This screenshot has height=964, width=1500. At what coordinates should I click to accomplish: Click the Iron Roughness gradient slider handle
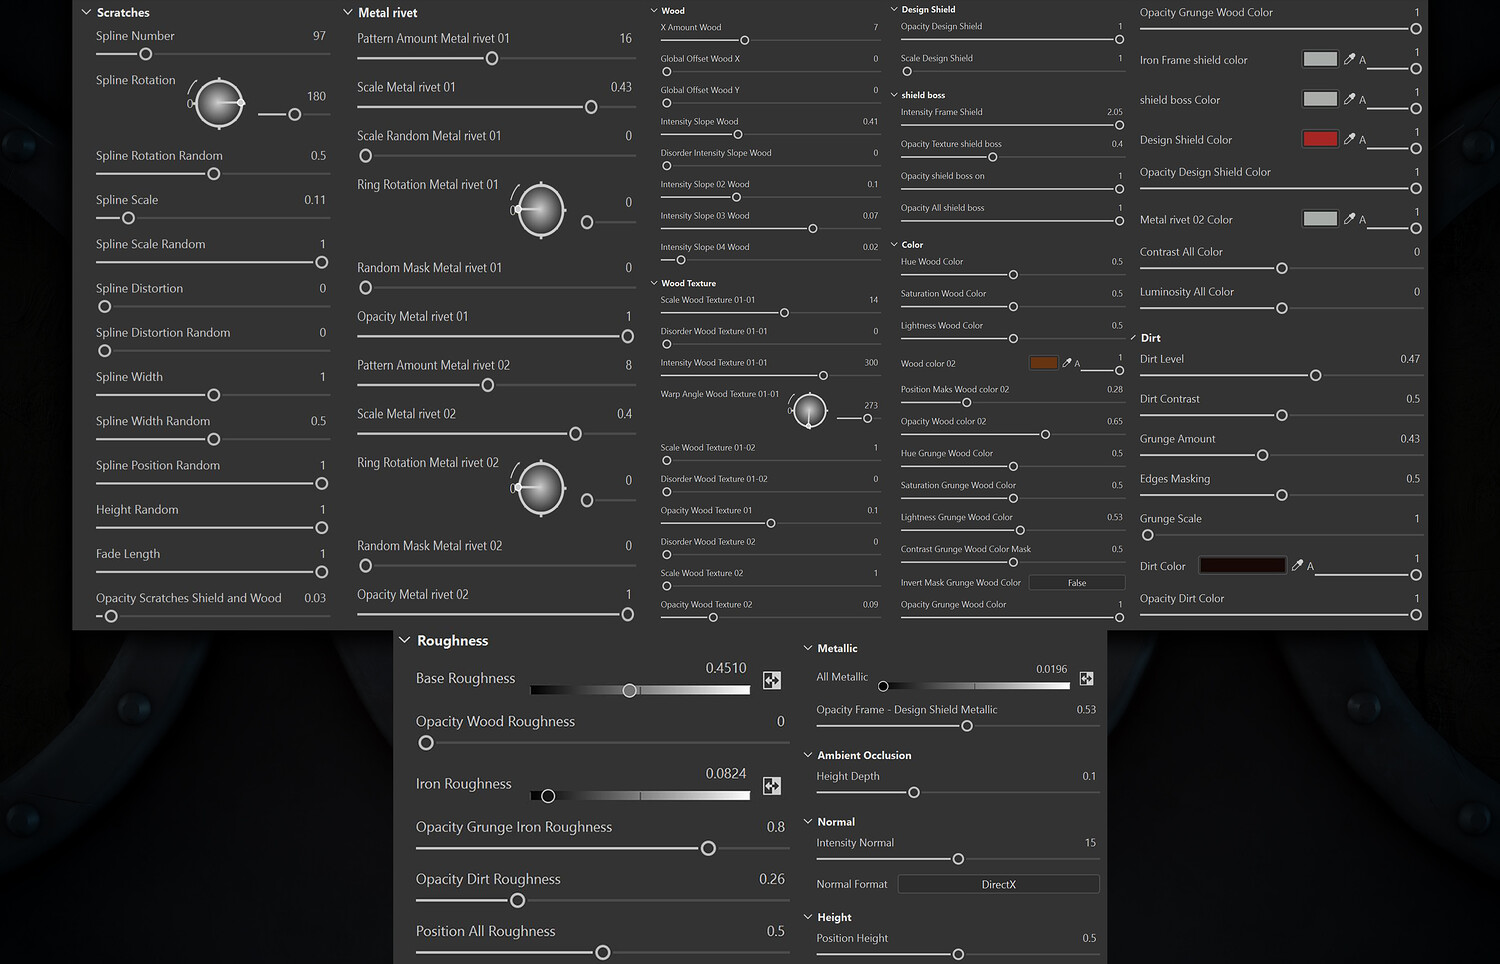[x=548, y=796]
